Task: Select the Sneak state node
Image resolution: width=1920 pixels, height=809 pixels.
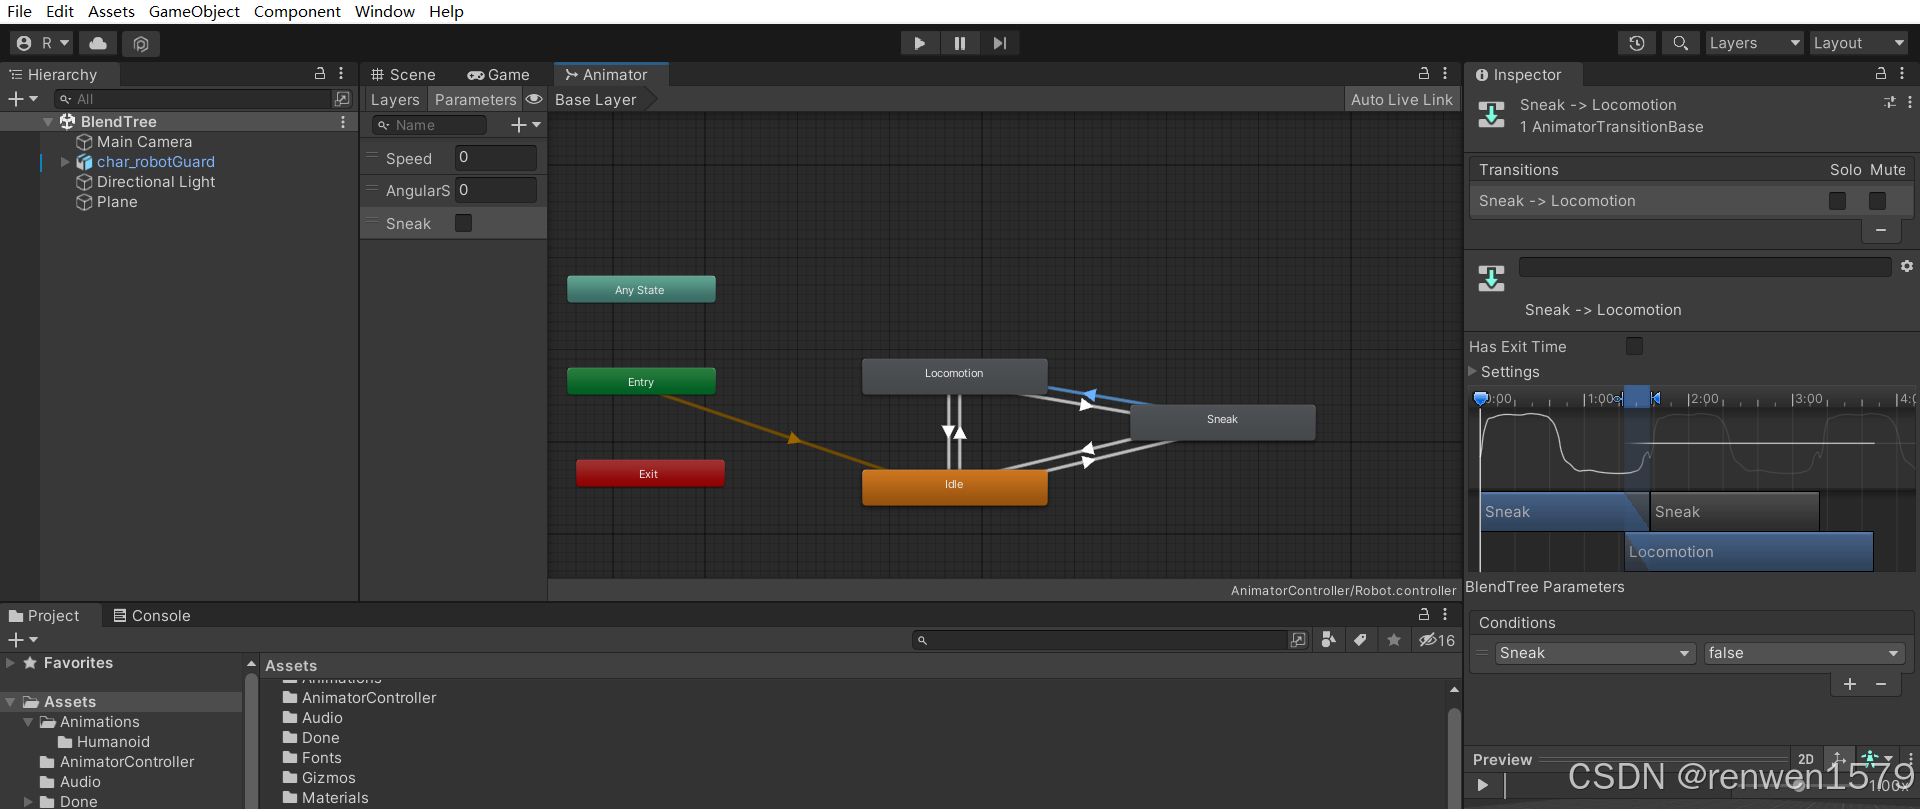Action: [1222, 421]
